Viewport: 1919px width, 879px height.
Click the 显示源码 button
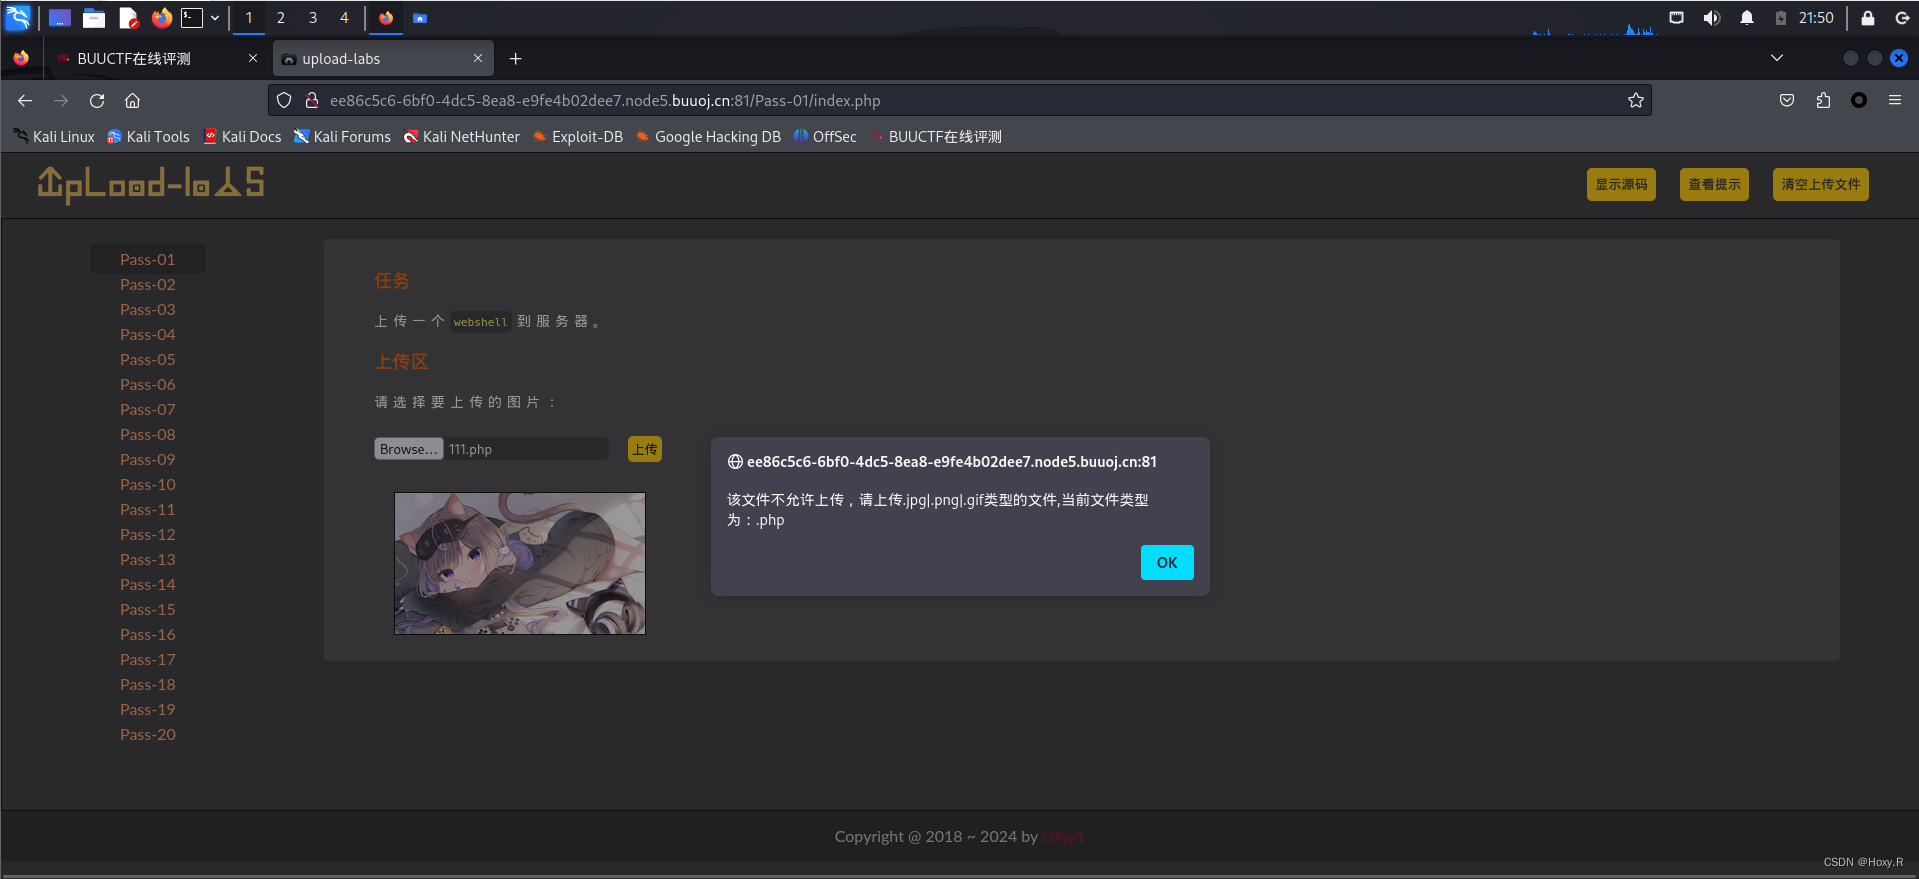pyautogui.click(x=1621, y=184)
